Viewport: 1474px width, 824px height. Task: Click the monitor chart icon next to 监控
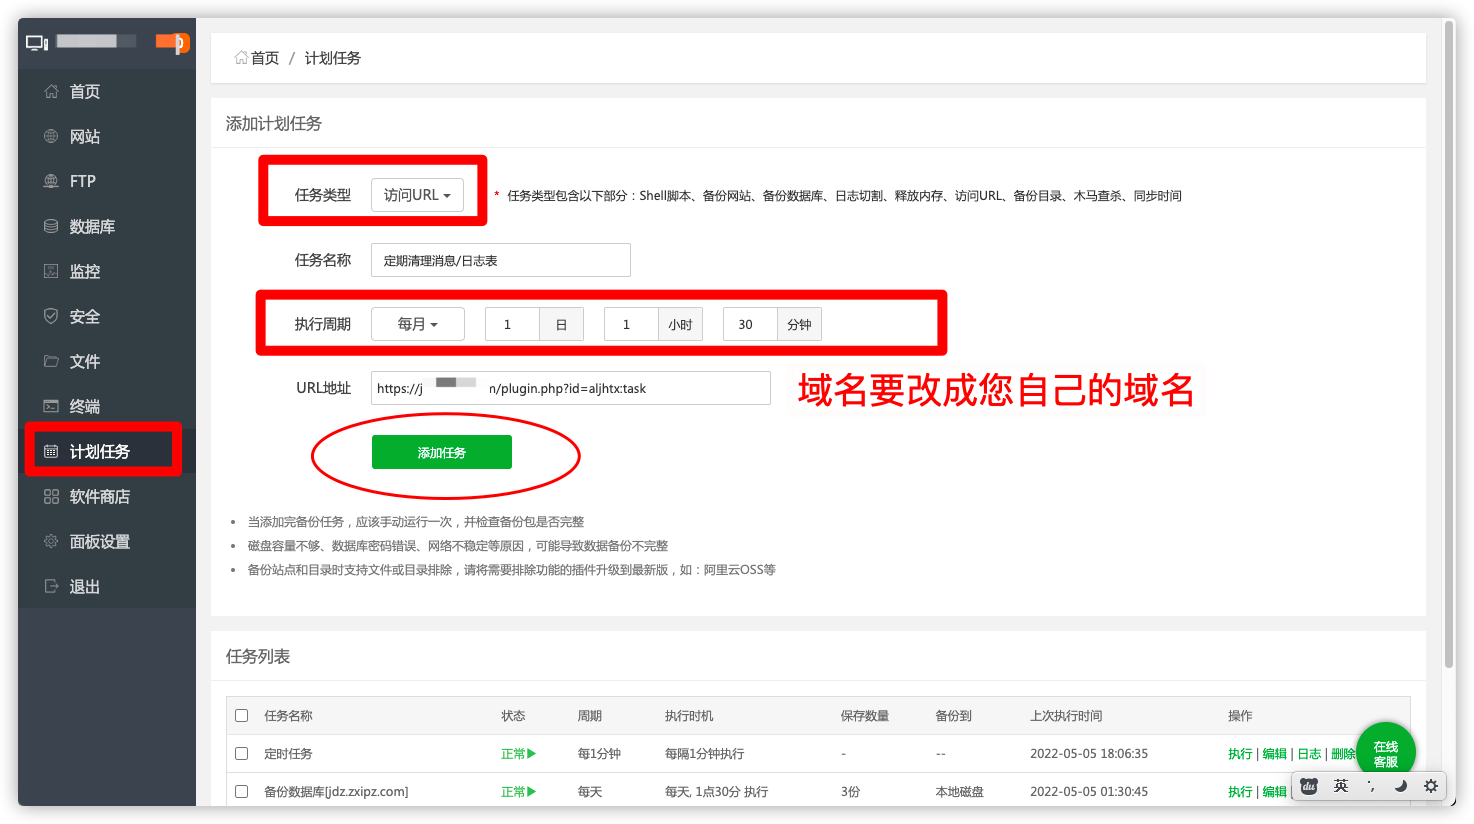51,271
